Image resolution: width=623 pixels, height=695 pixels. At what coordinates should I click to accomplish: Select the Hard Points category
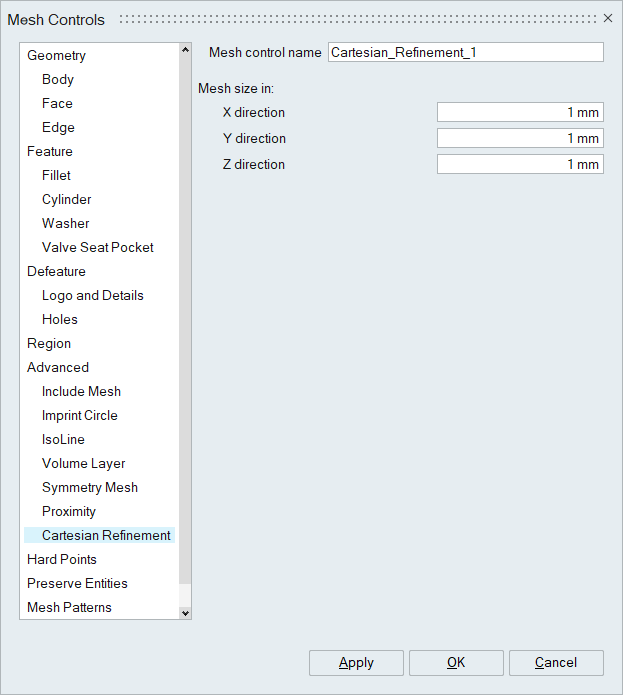coord(62,559)
